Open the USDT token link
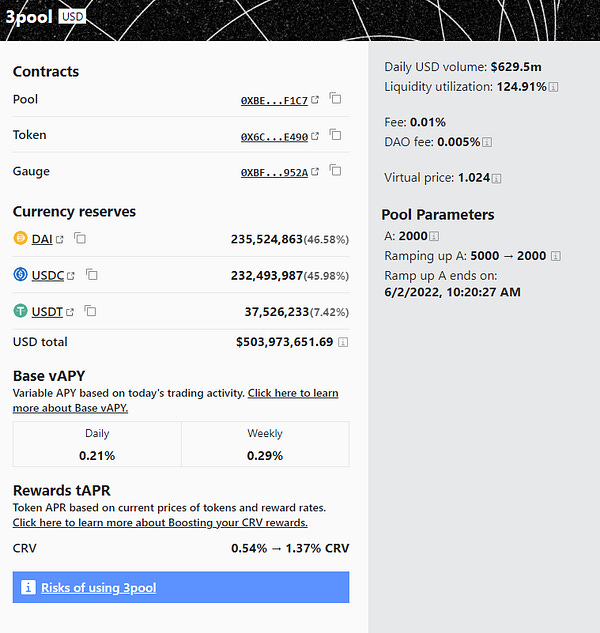This screenshot has width=600, height=633. pos(47,312)
